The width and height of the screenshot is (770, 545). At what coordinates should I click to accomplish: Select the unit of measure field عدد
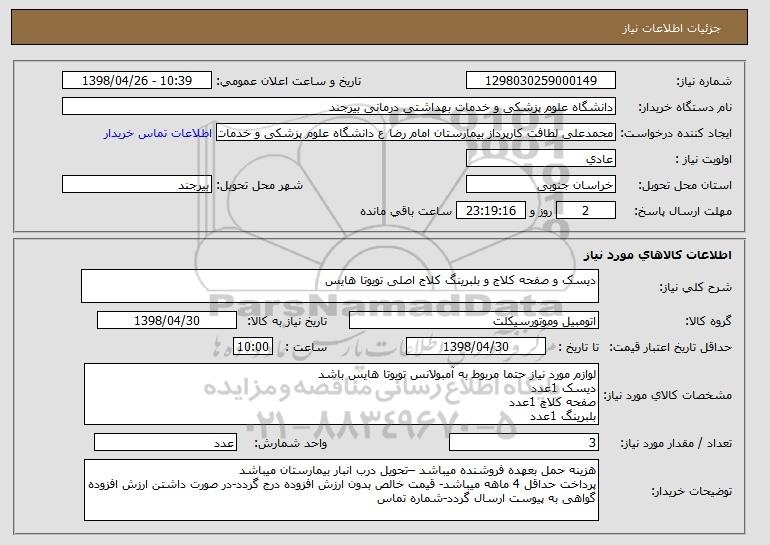coord(165,442)
